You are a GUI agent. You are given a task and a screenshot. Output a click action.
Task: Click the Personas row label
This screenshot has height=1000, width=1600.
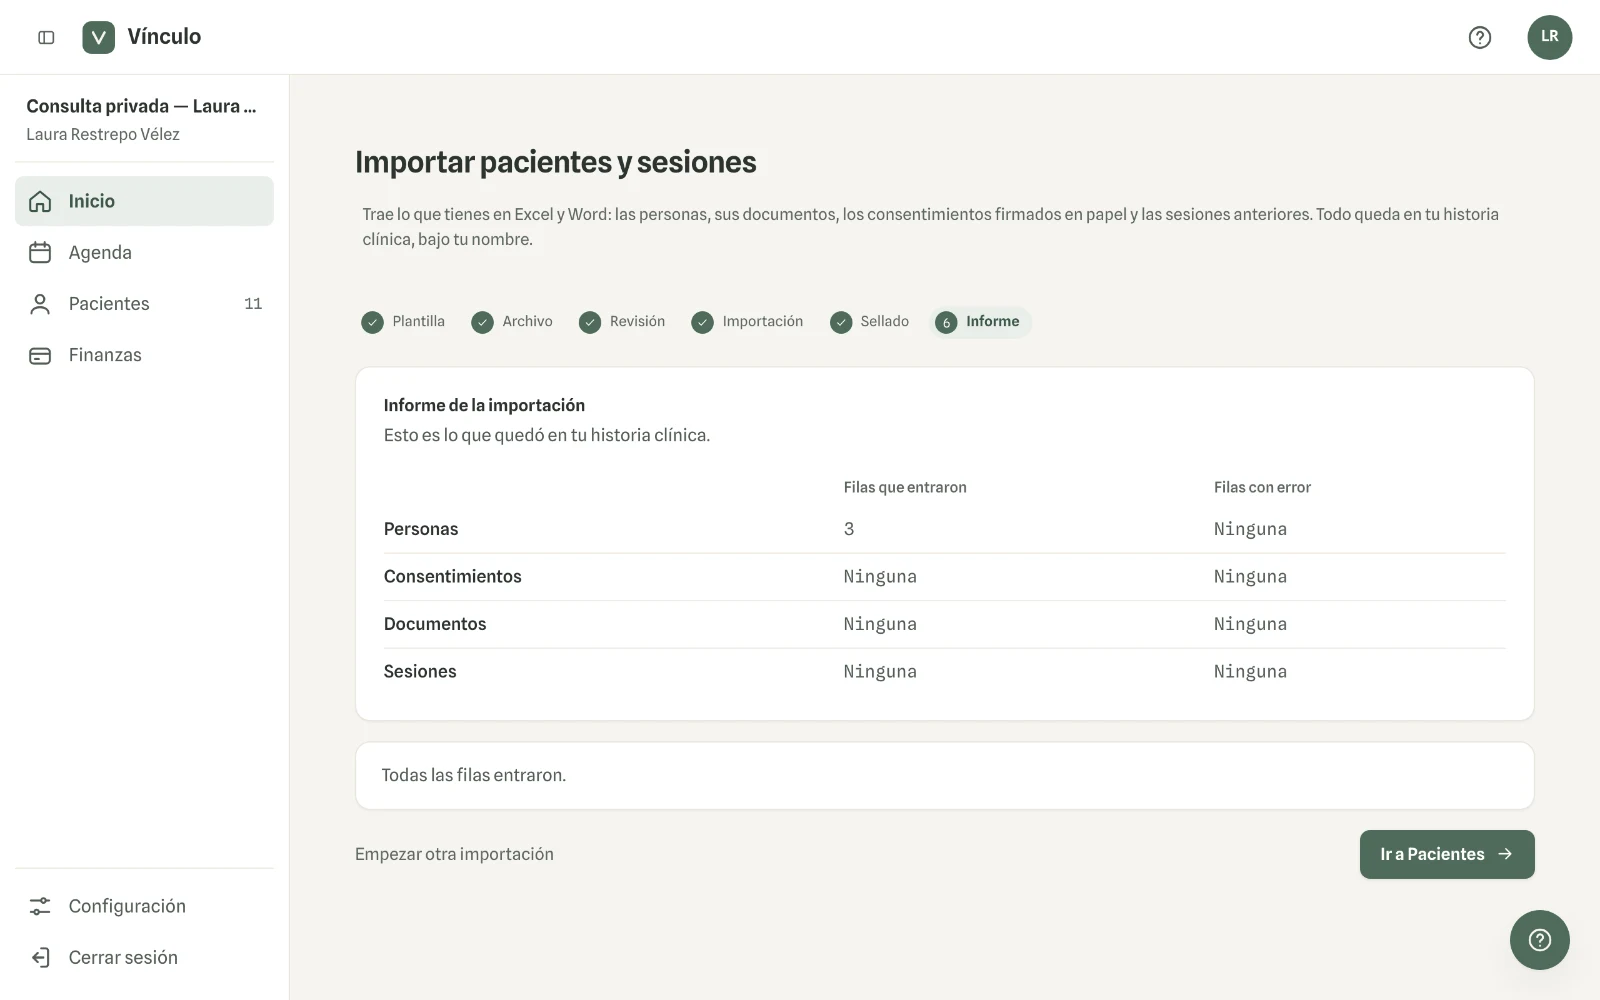point(421,529)
